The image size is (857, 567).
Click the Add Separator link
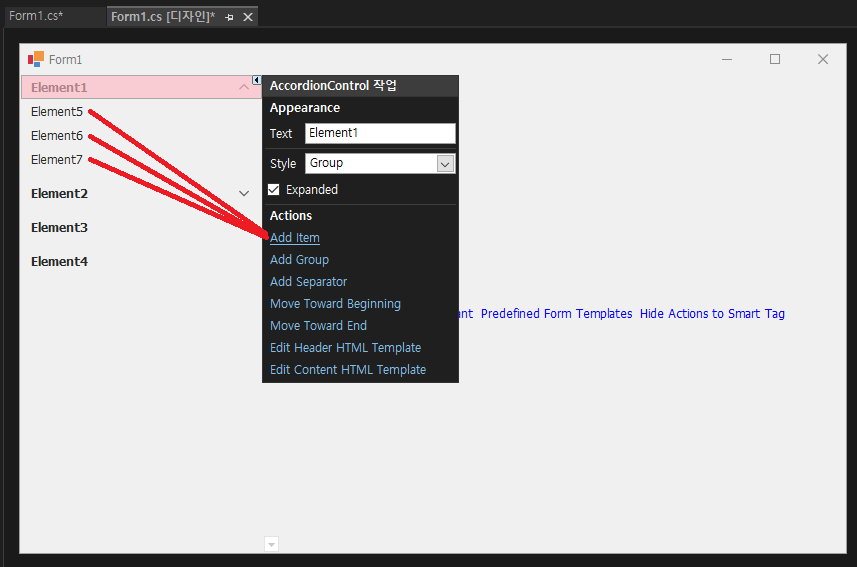[308, 282]
